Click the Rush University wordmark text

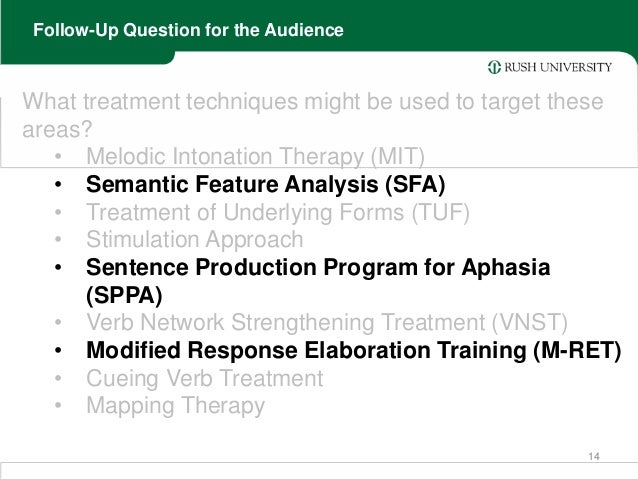pyautogui.click(x=558, y=67)
